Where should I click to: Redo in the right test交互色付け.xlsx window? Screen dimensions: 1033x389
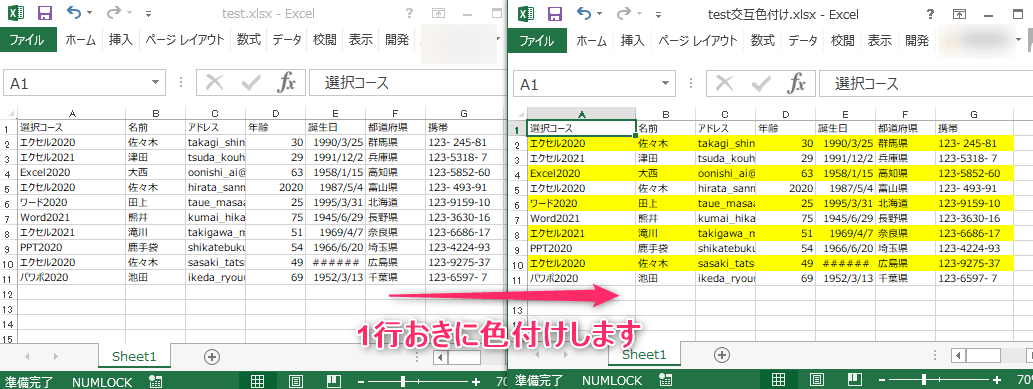pos(624,13)
